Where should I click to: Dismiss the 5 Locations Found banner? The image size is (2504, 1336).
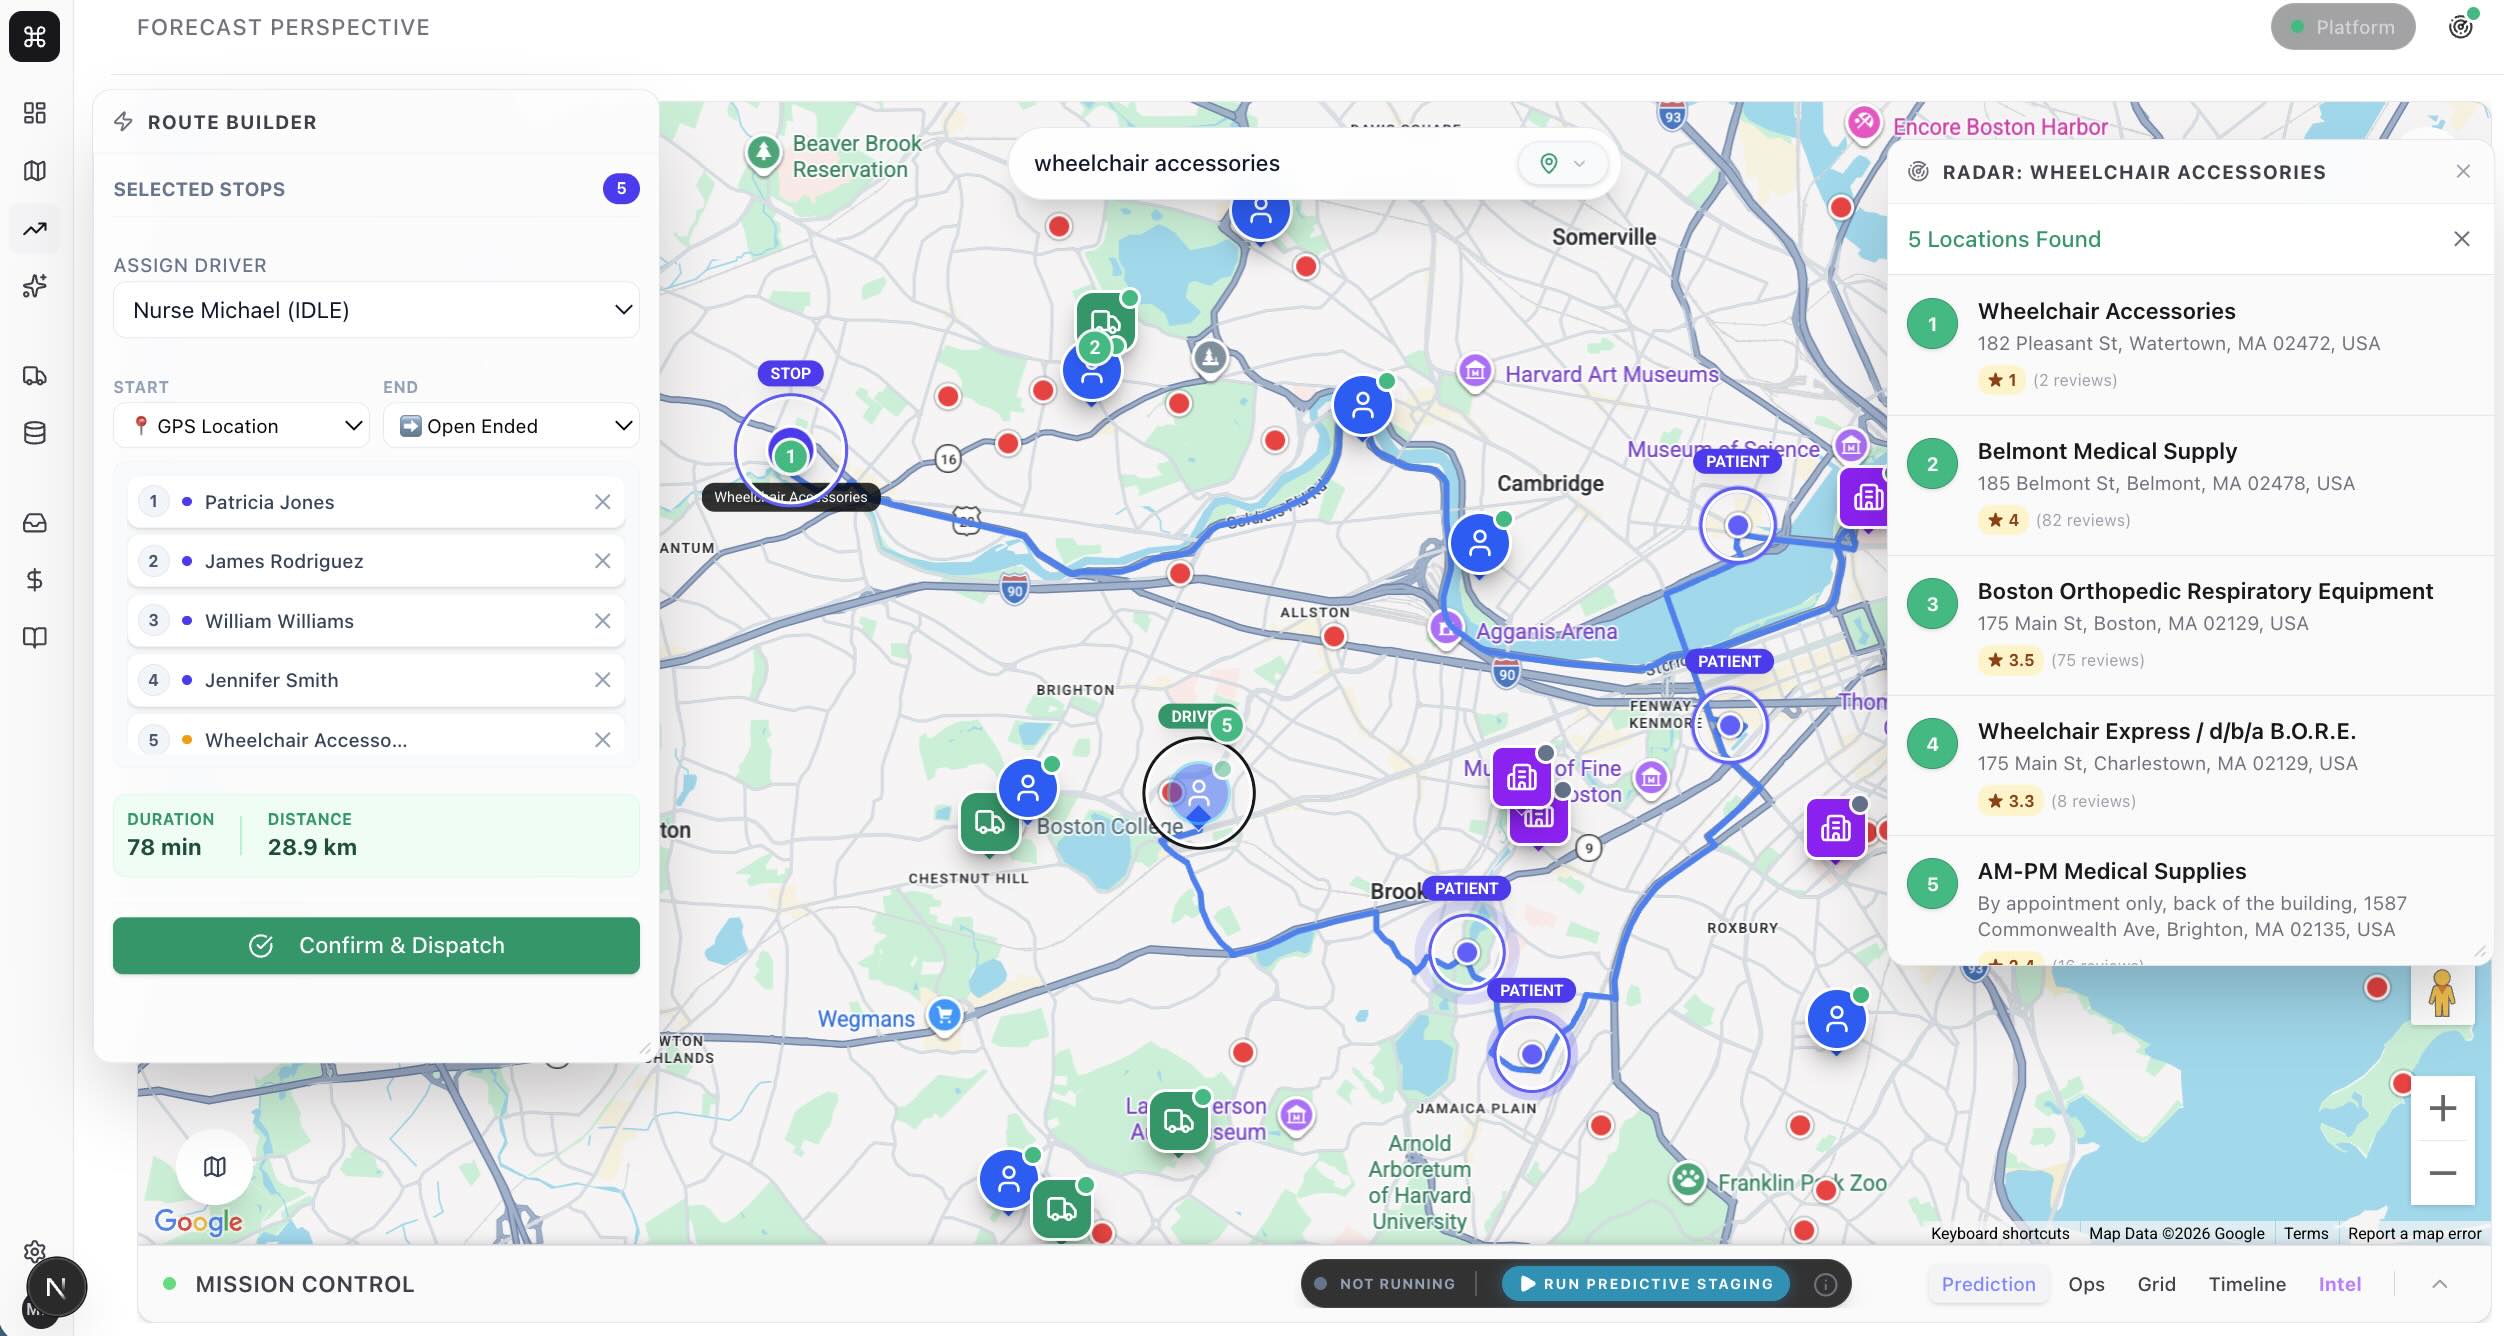tap(2461, 239)
